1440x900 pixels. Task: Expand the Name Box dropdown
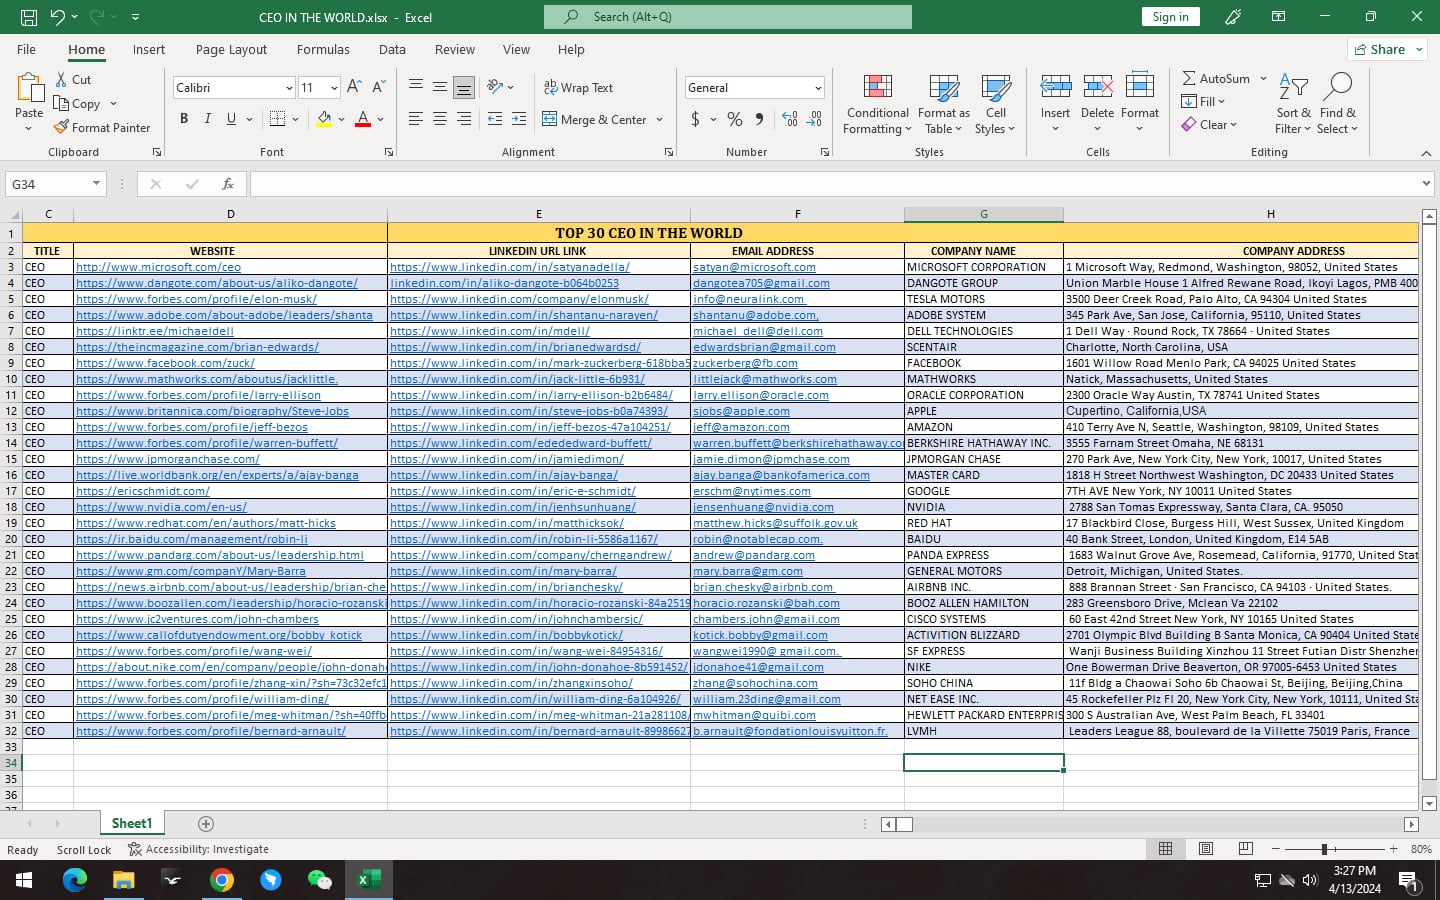tap(96, 184)
